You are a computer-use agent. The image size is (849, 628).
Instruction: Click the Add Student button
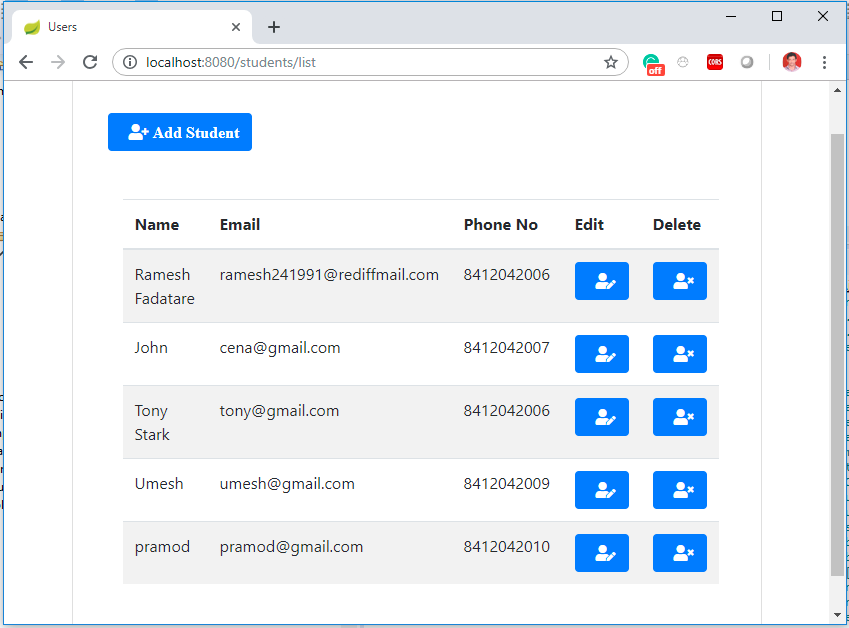(180, 132)
